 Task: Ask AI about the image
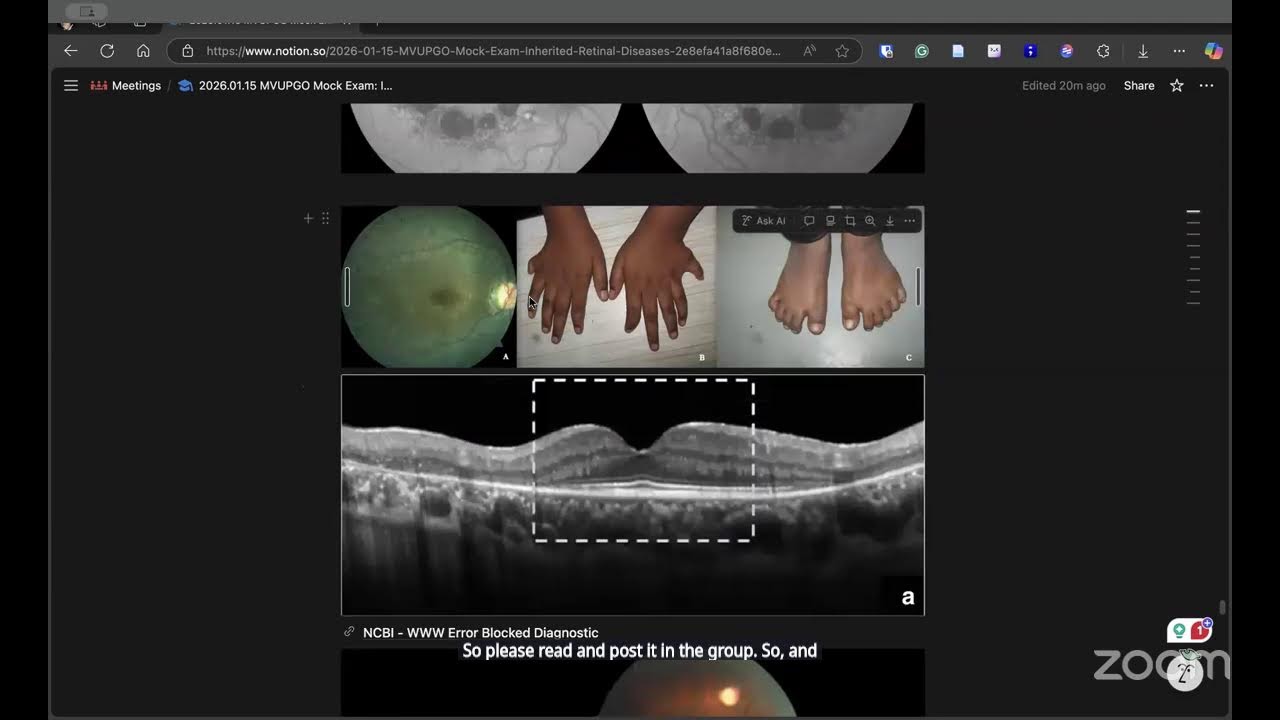[764, 221]
